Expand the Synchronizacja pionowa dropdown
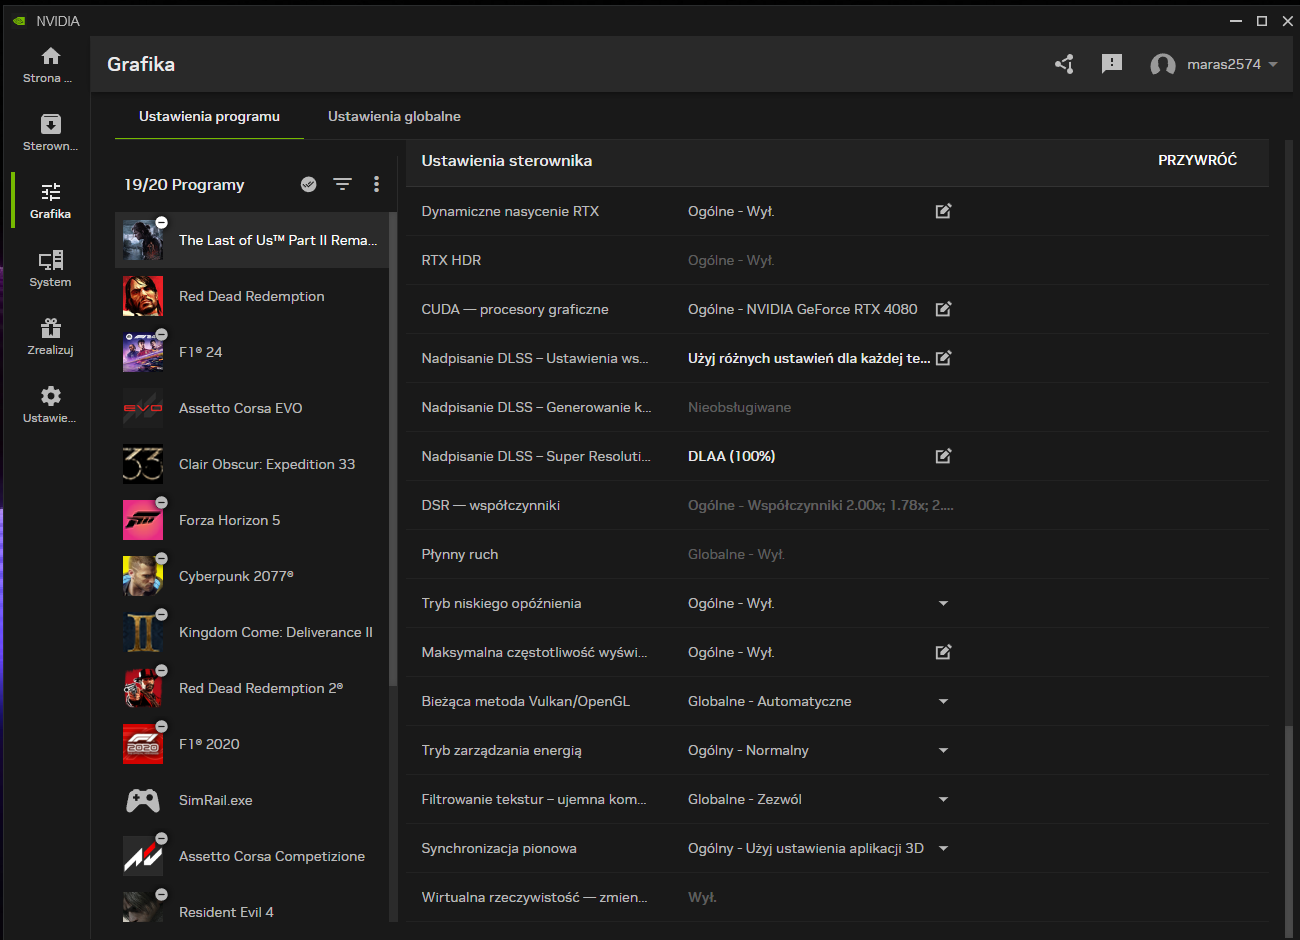 point(943,848)
